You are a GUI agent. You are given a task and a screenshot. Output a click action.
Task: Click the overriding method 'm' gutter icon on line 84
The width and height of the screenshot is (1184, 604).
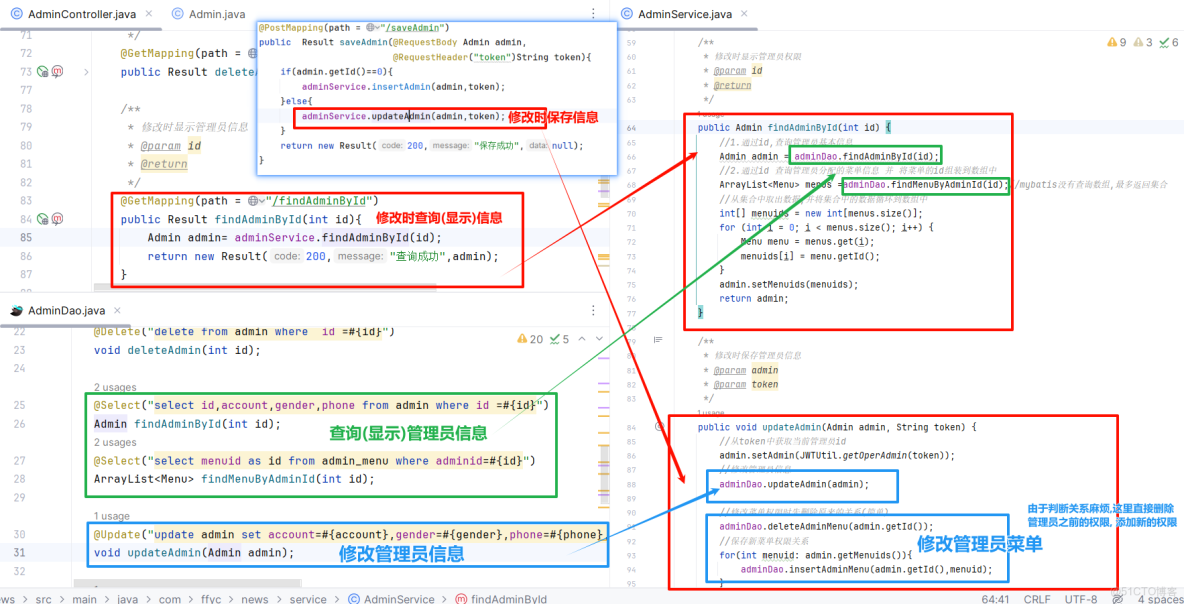coord(57,218)
